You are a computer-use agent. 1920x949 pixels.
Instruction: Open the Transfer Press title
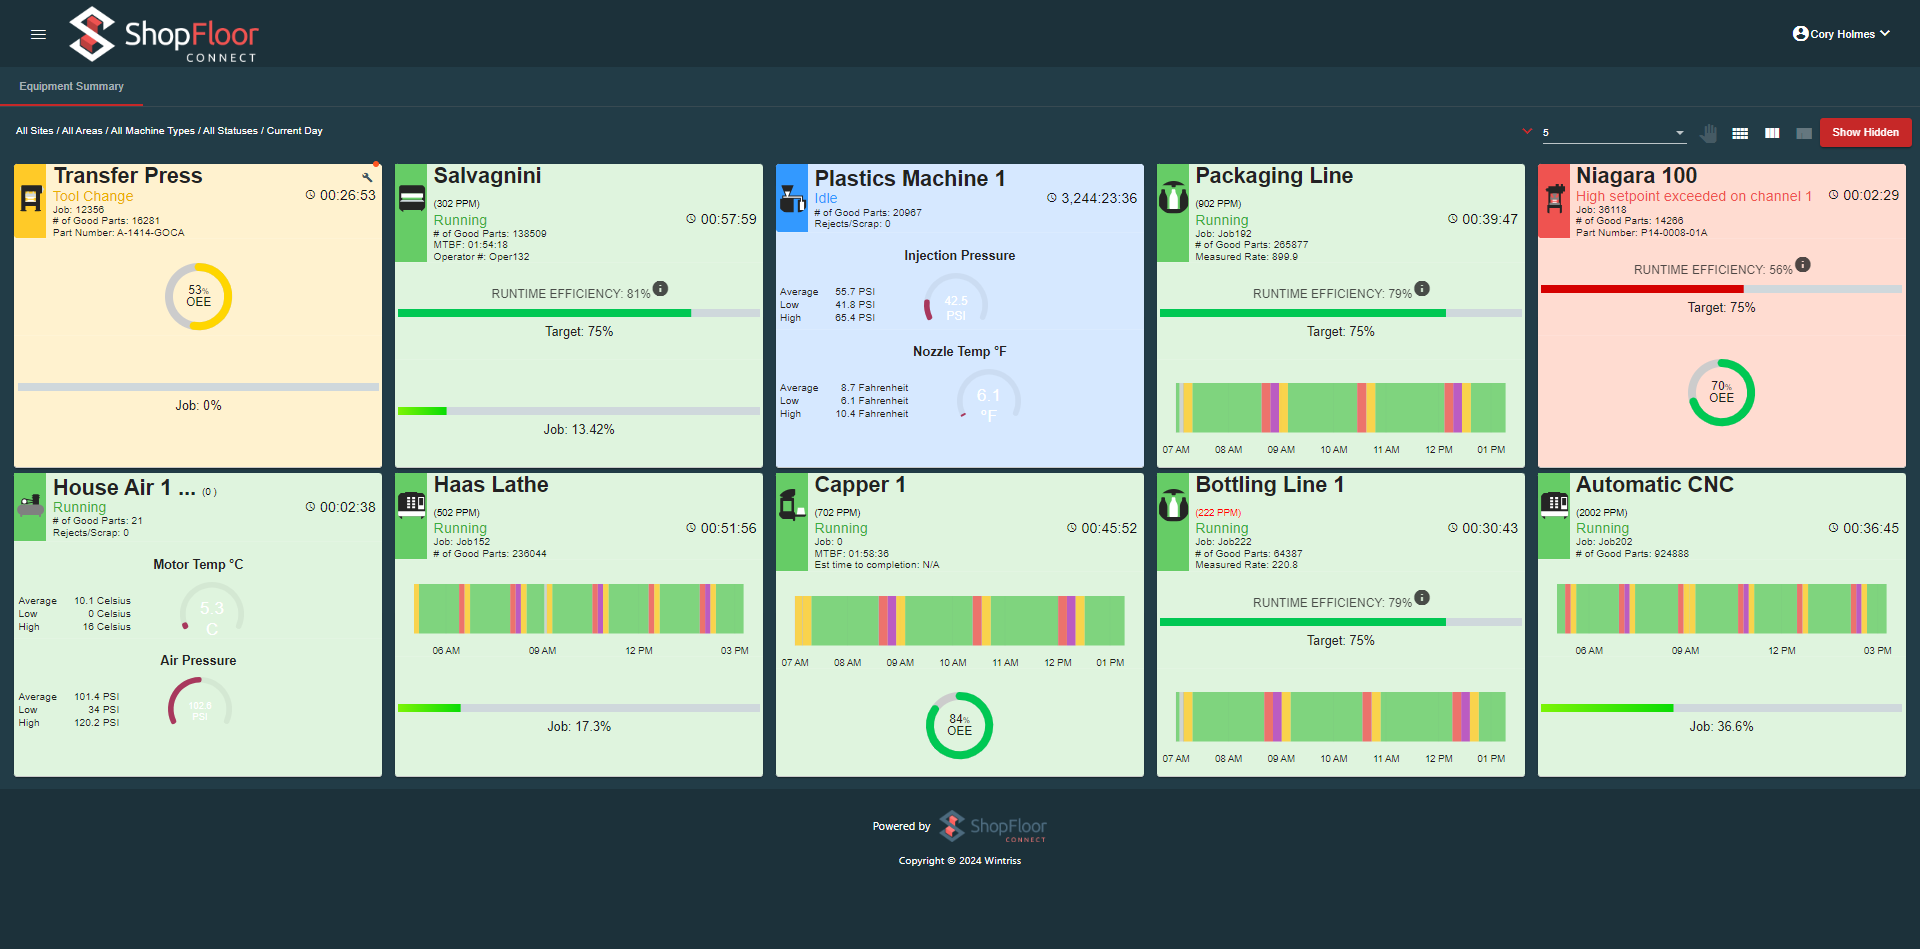click(128, 176)
